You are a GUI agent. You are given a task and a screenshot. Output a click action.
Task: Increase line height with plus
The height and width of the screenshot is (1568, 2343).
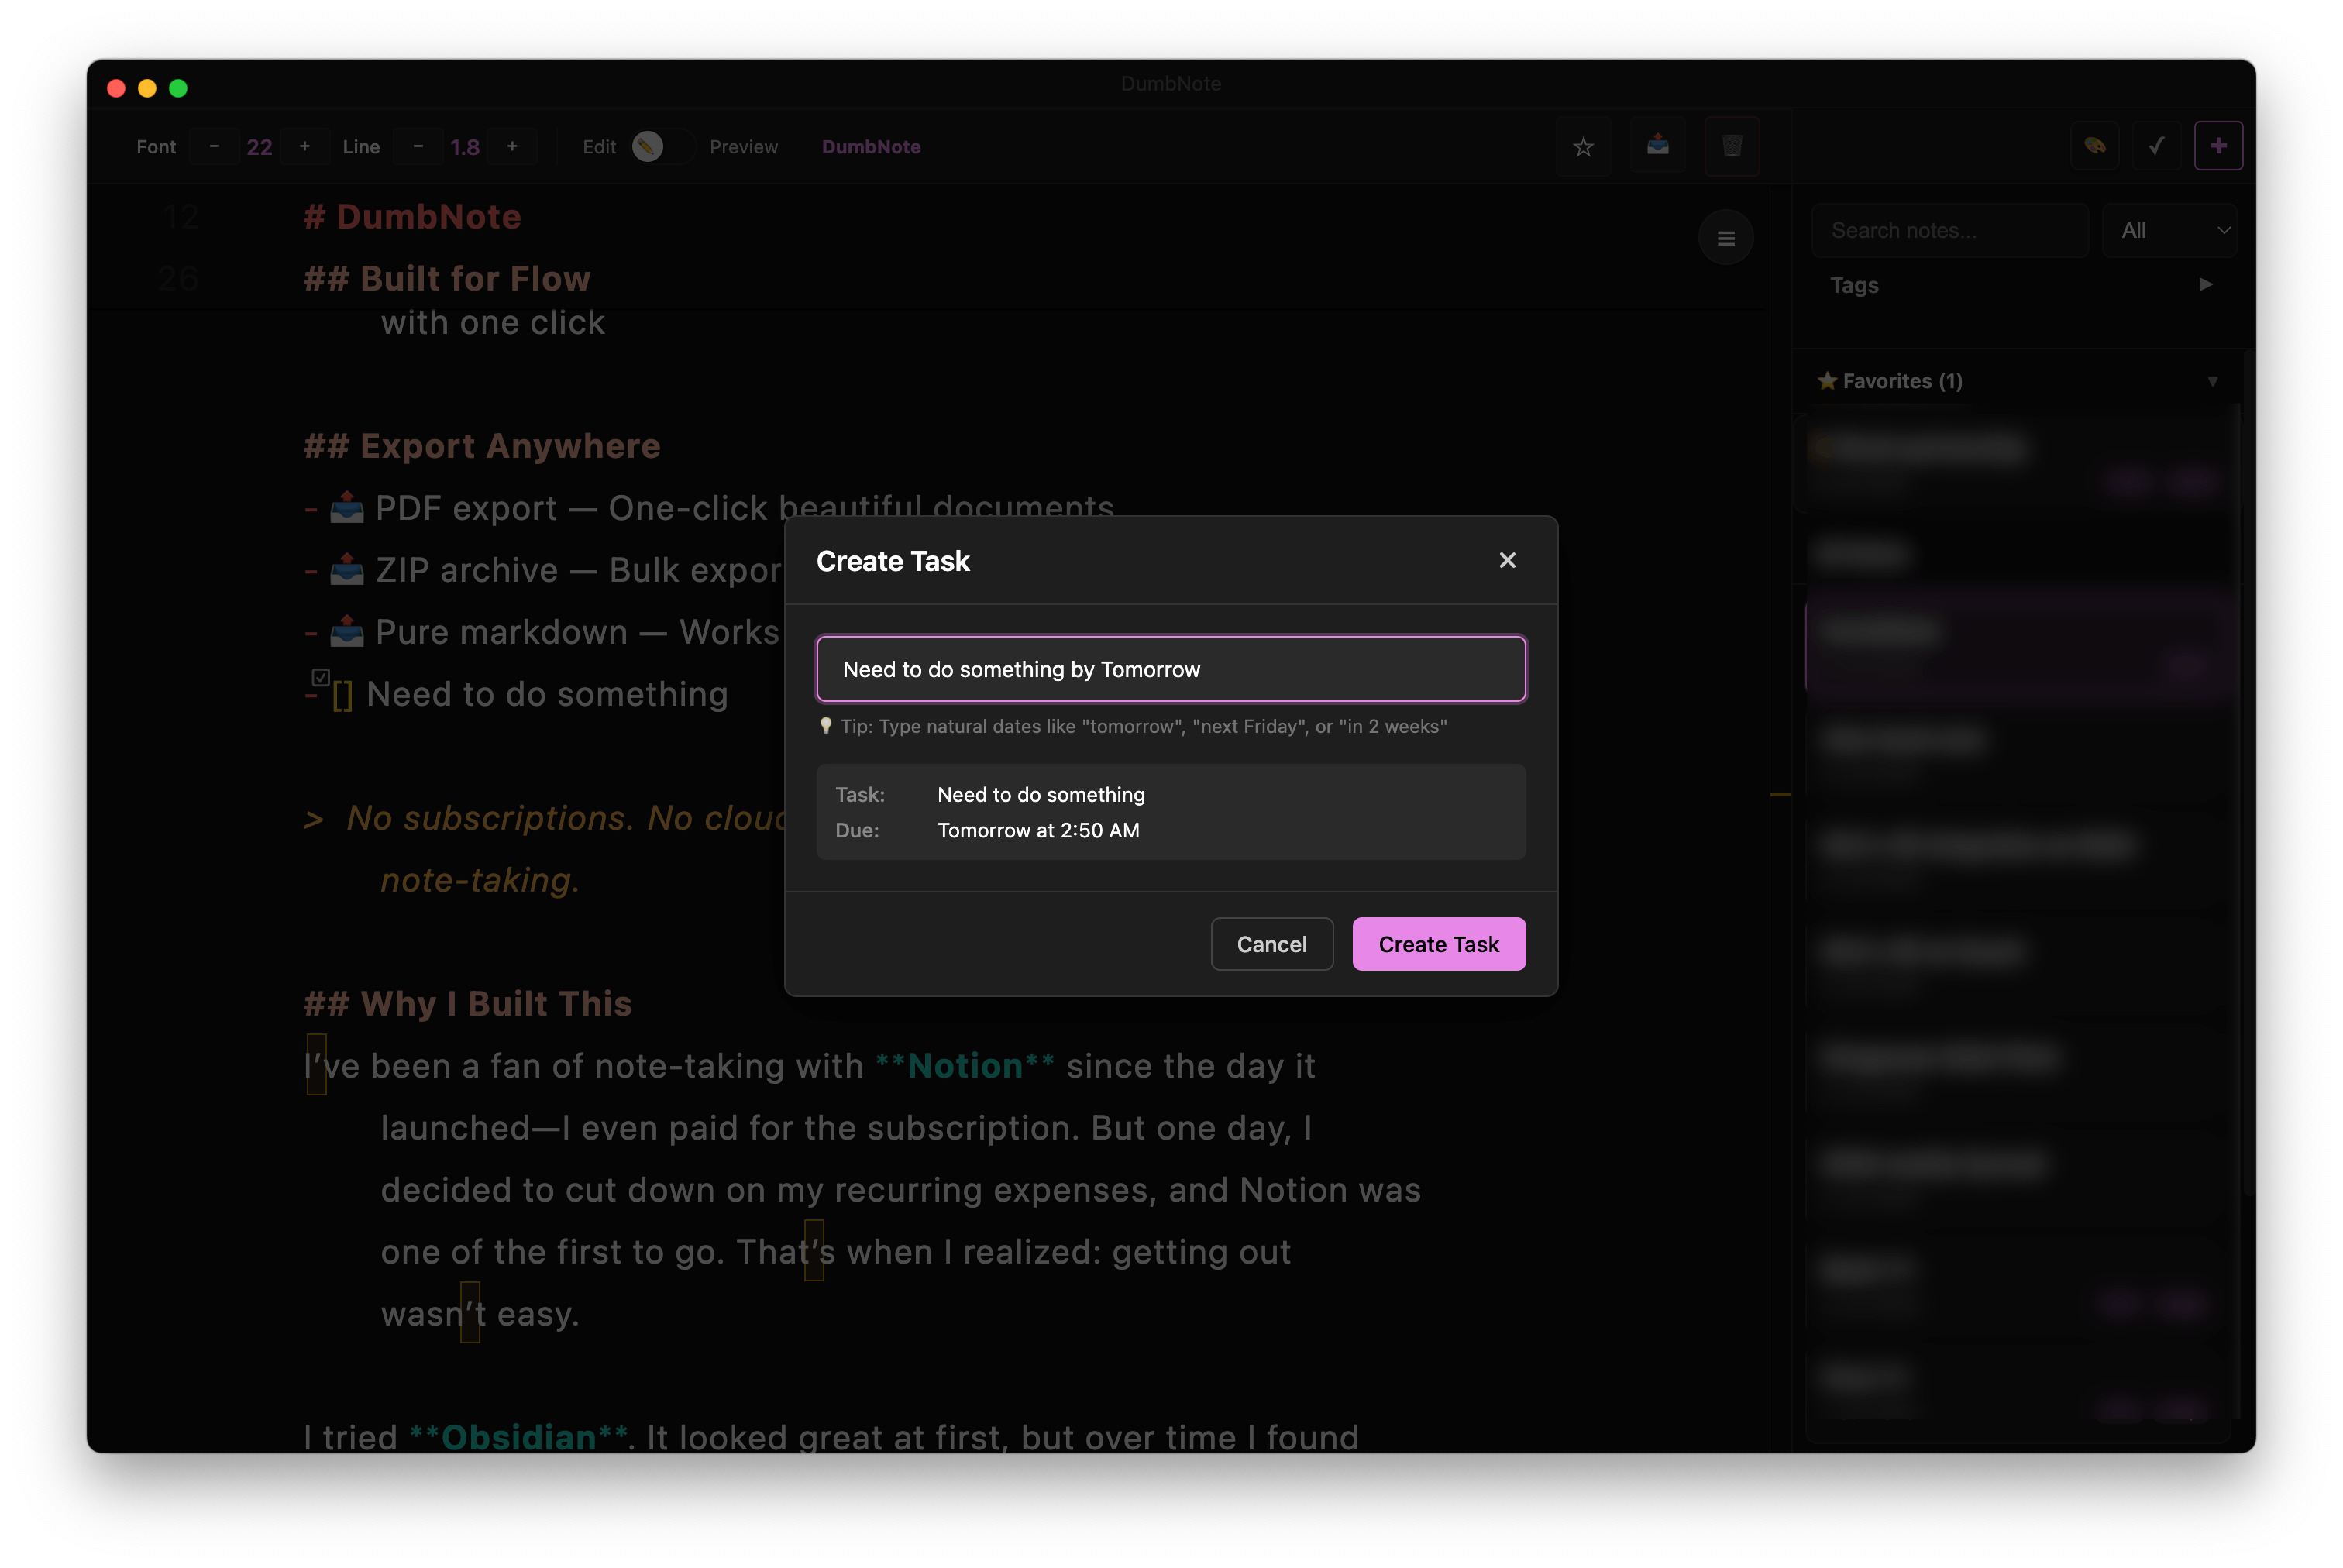tap(512, 147)
